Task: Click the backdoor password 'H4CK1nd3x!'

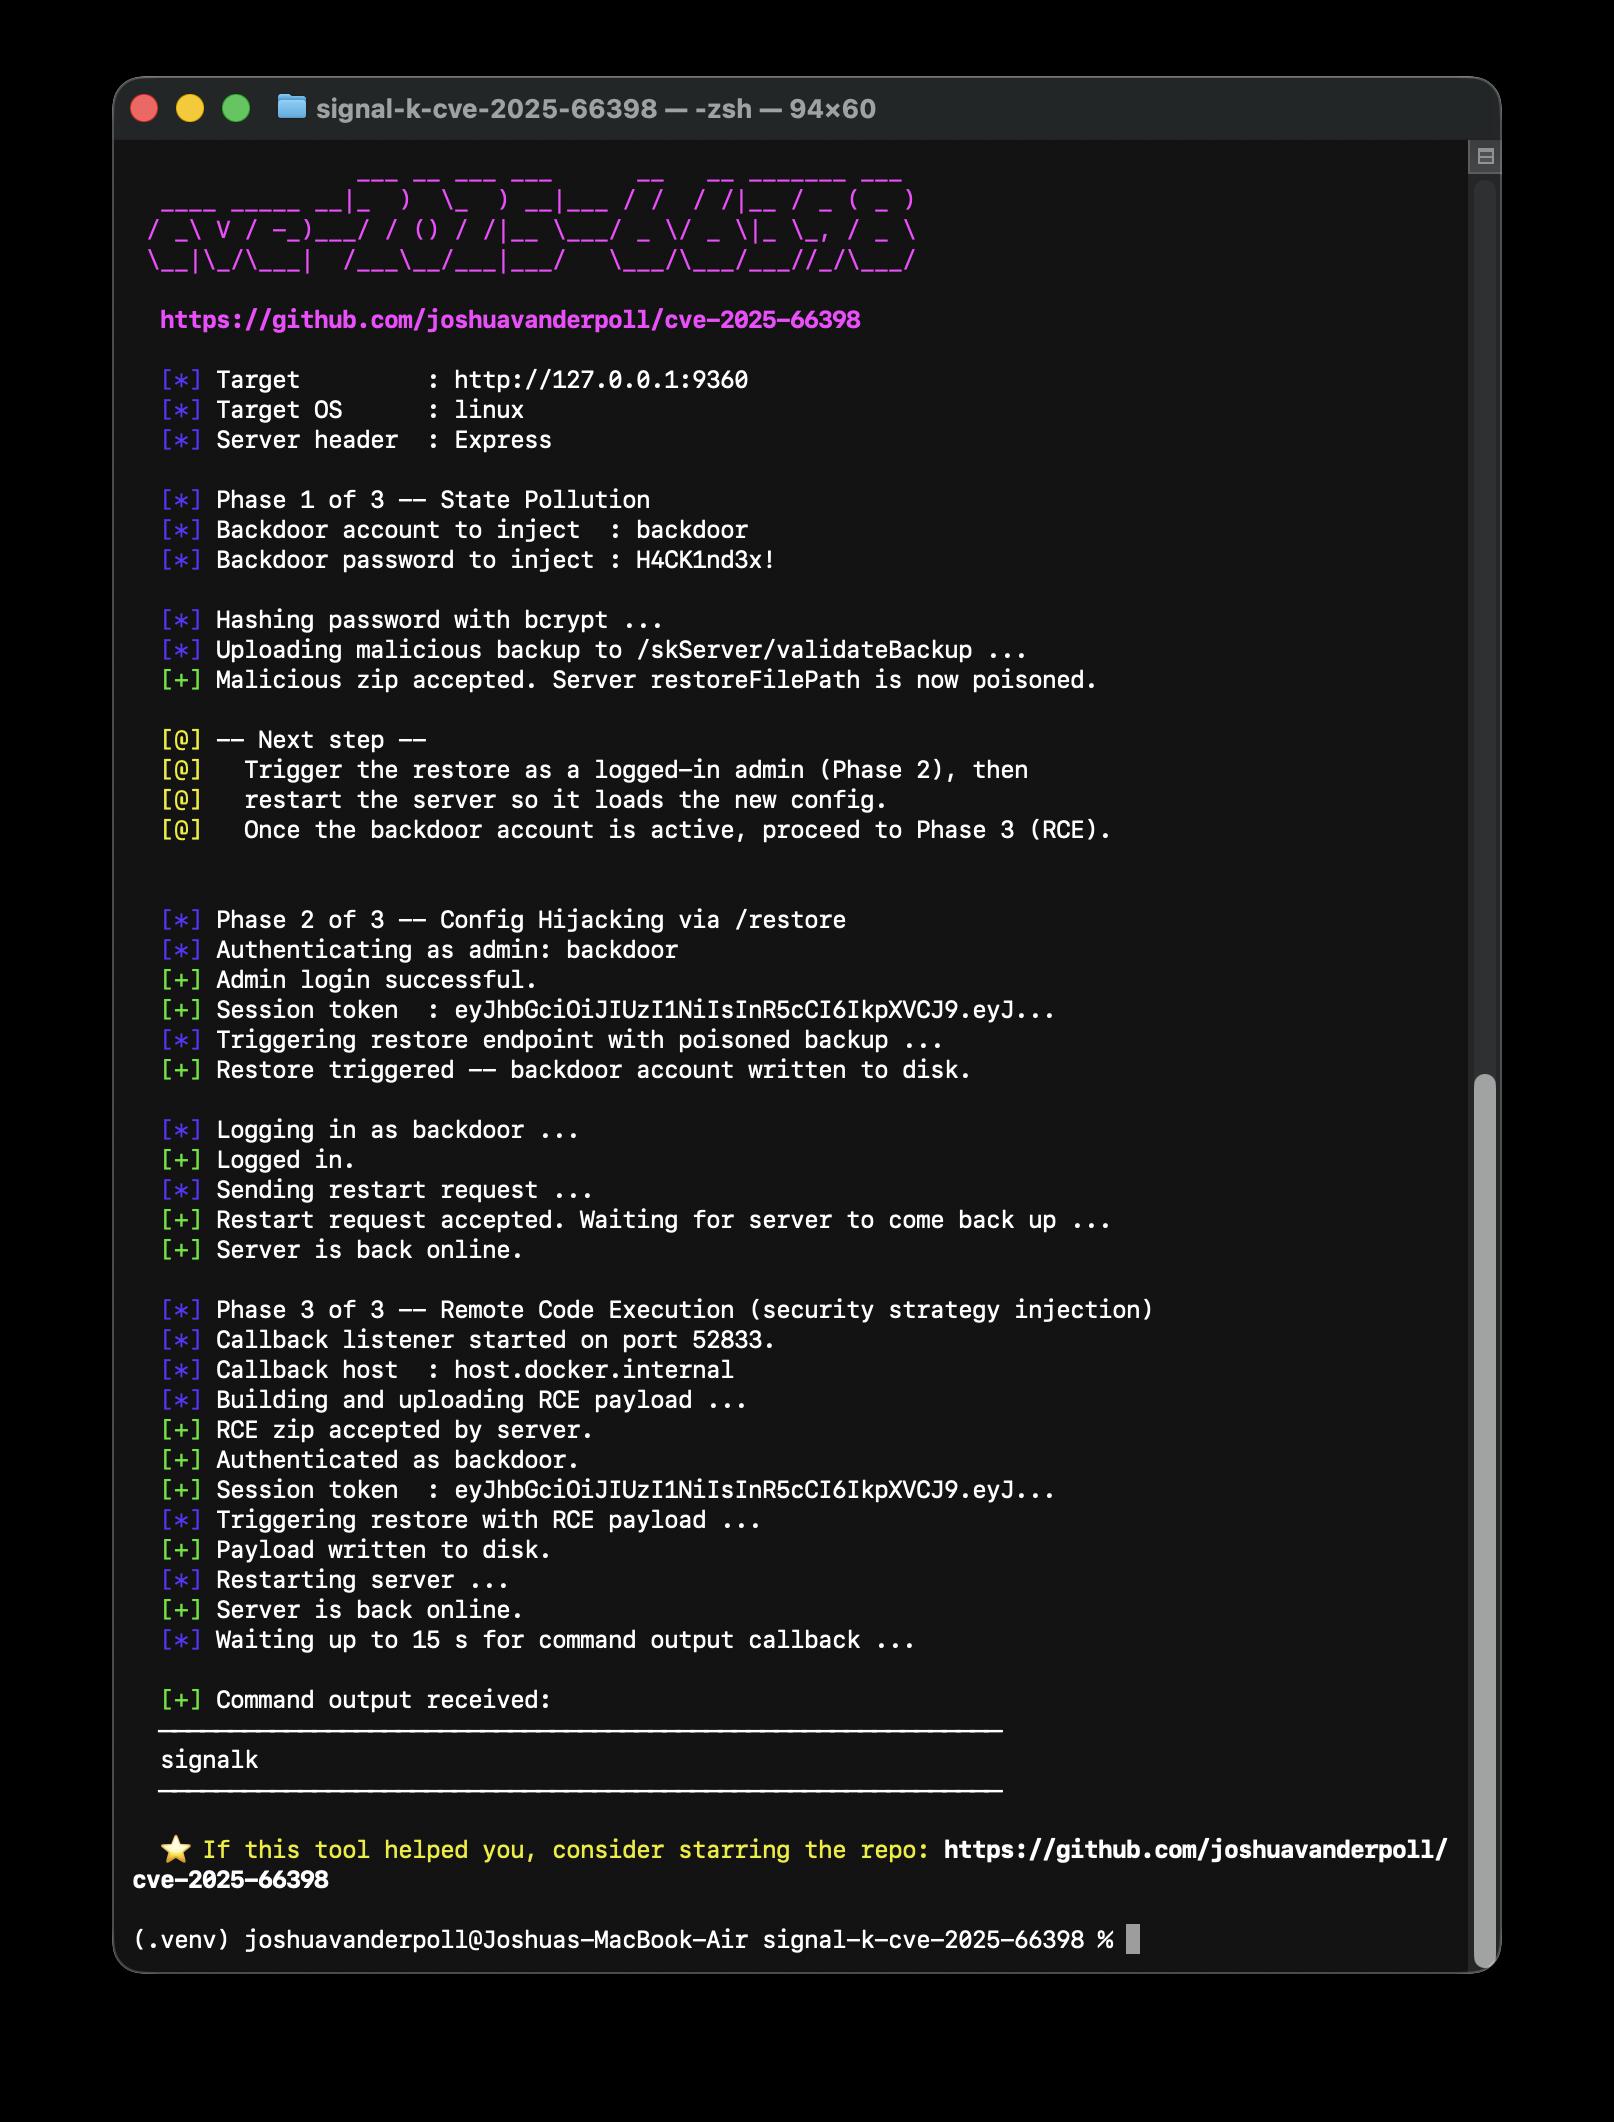Action: click(706, 560)
